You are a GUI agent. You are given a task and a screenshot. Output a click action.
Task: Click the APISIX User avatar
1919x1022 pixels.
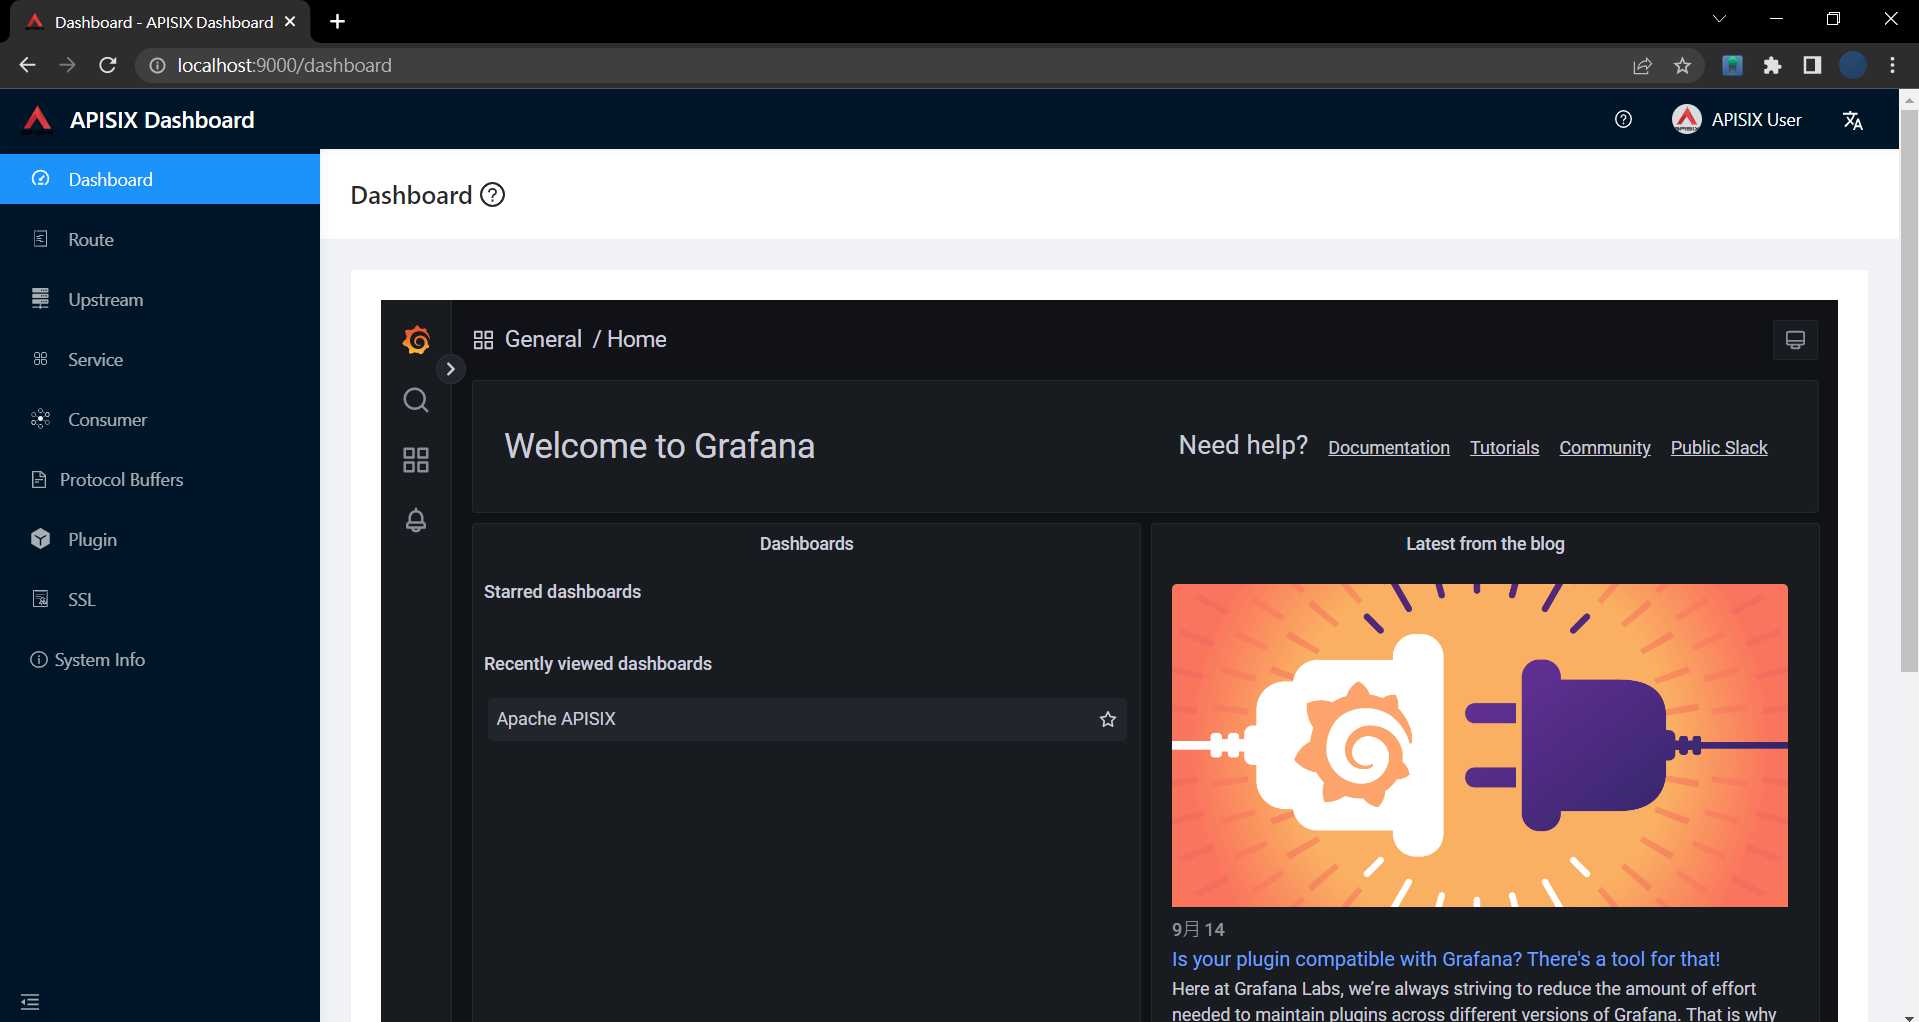click(x=1686, y=119)
